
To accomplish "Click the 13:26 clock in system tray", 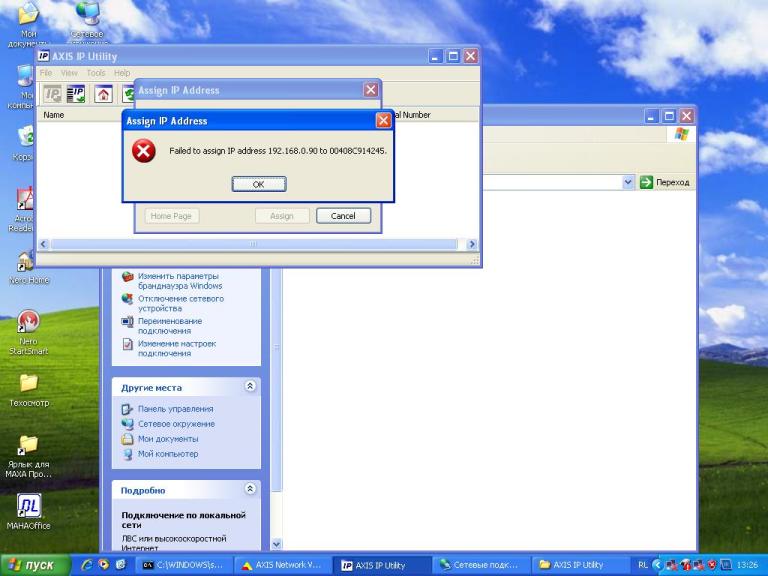I will coord(747,565).
